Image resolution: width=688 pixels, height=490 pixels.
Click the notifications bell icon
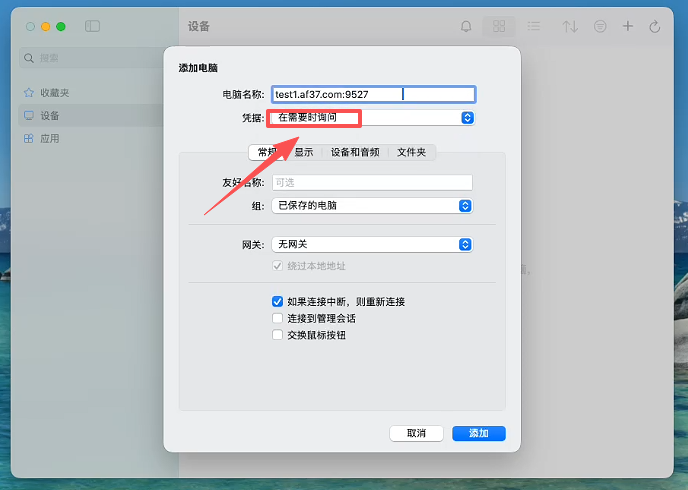point(466,27)
